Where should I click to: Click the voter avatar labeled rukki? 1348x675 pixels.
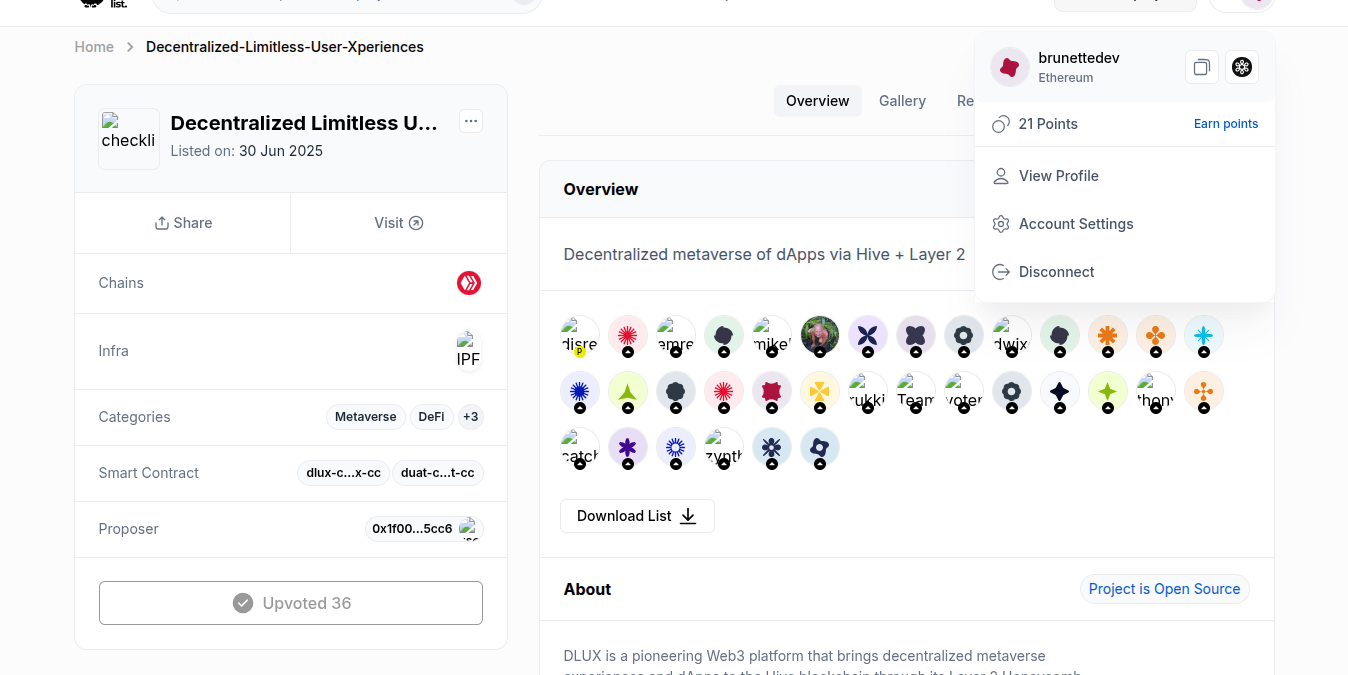pyautogui.click(x=868, y=391)
